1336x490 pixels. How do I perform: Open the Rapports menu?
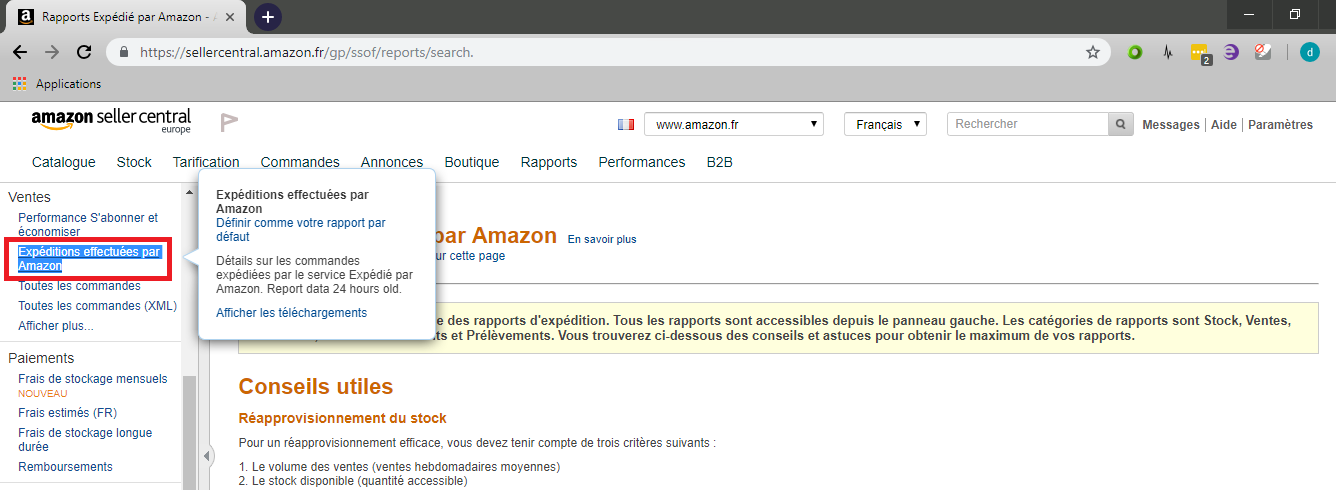(x=549, y=162)
